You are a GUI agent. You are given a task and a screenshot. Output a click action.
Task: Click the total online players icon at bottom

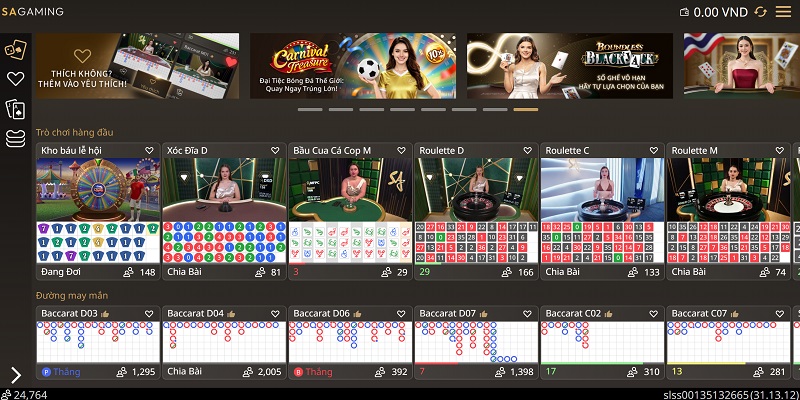click(6, 394)
